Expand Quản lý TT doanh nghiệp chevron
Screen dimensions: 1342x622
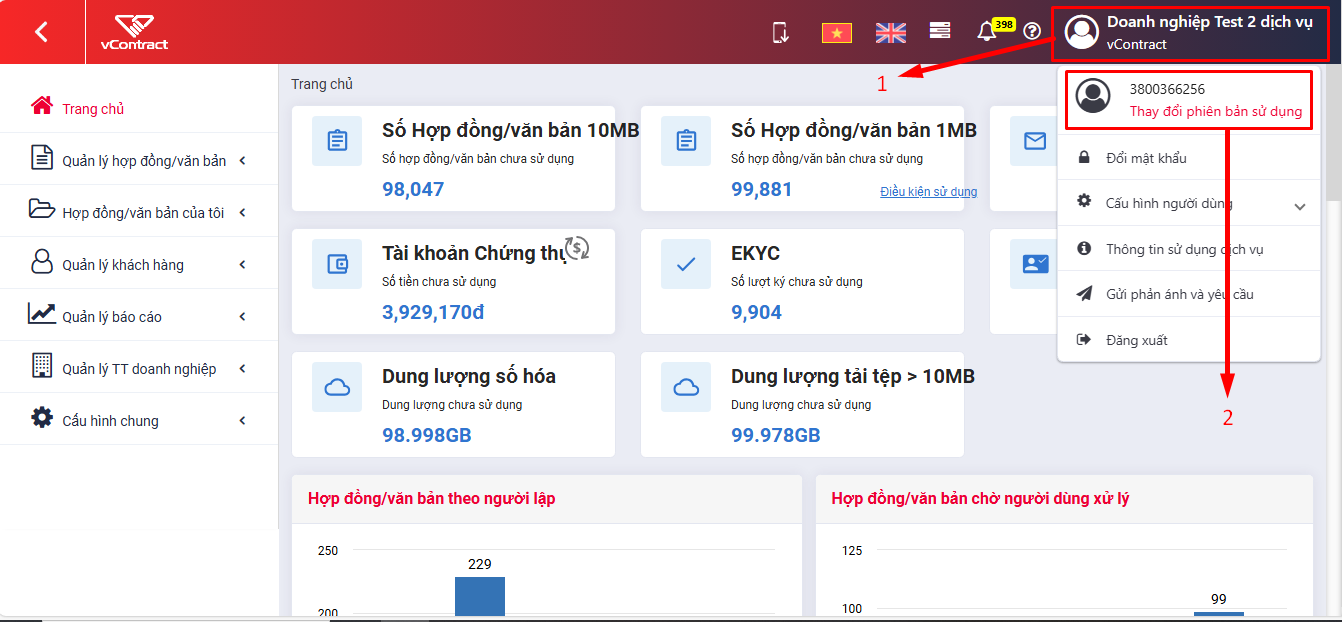tap(242, 368)
